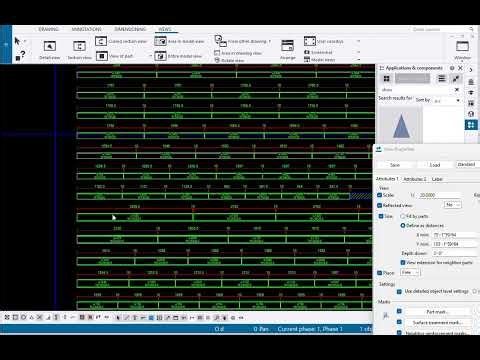Expand the Model views dropdown arrow
Image resolution: width=480 pixels, height=360 pixels.
359,60
